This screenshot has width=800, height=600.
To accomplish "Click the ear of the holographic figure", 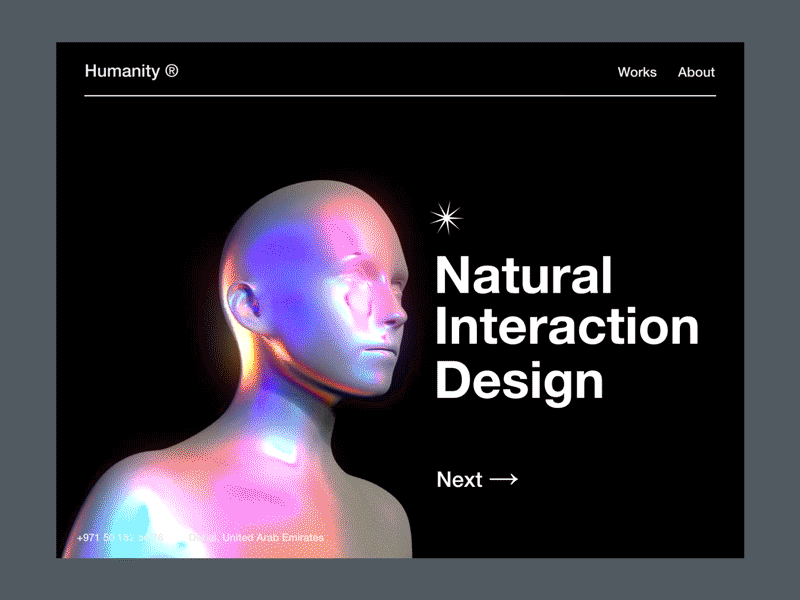I will pyautogui.click(x=243, y=303).
